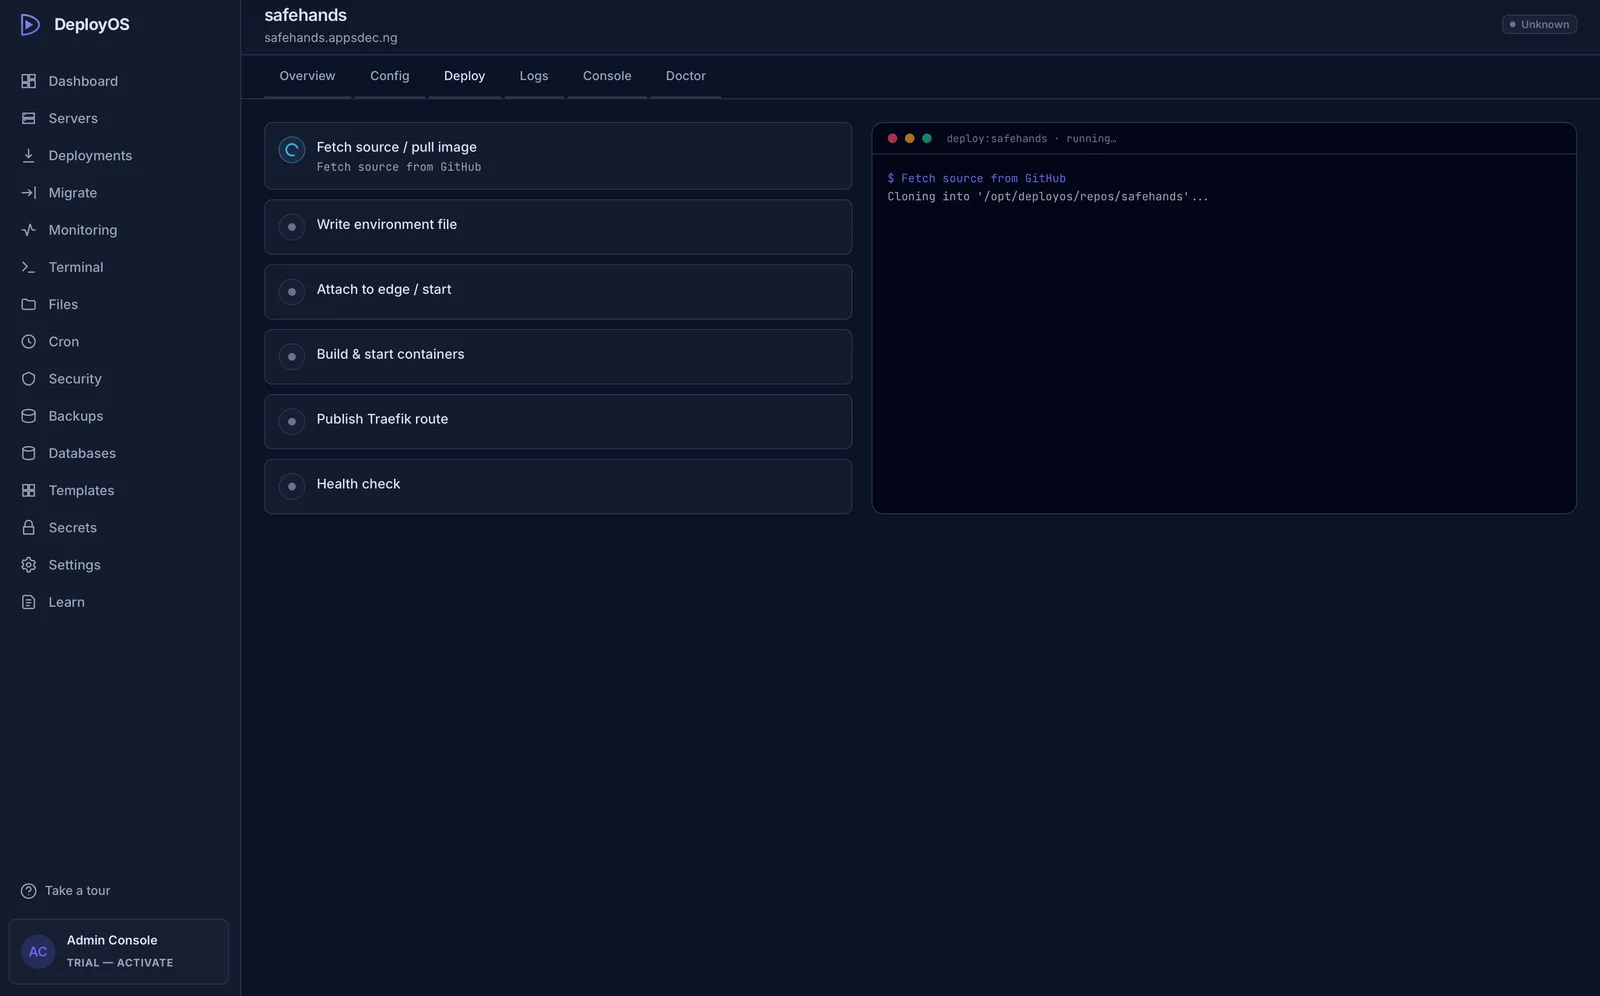Click the "deploy:safehands · running…" terminal title
The image size is (1600, 996).
1031,139
